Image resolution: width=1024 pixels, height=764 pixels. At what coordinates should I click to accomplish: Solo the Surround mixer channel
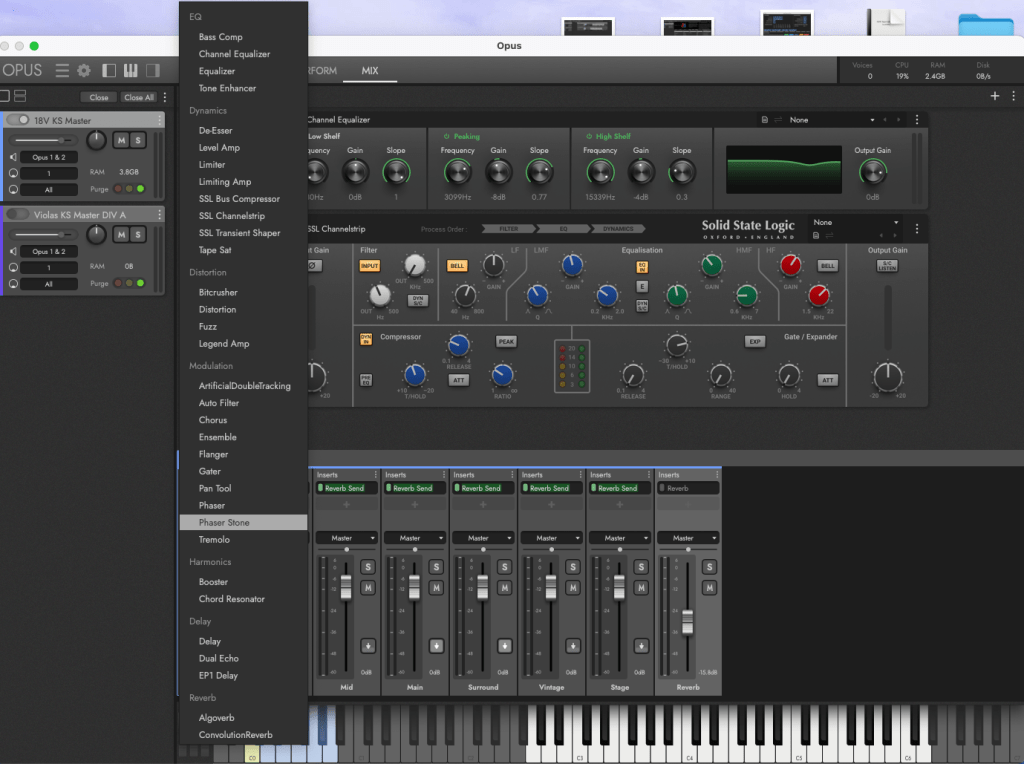[505, 567]
